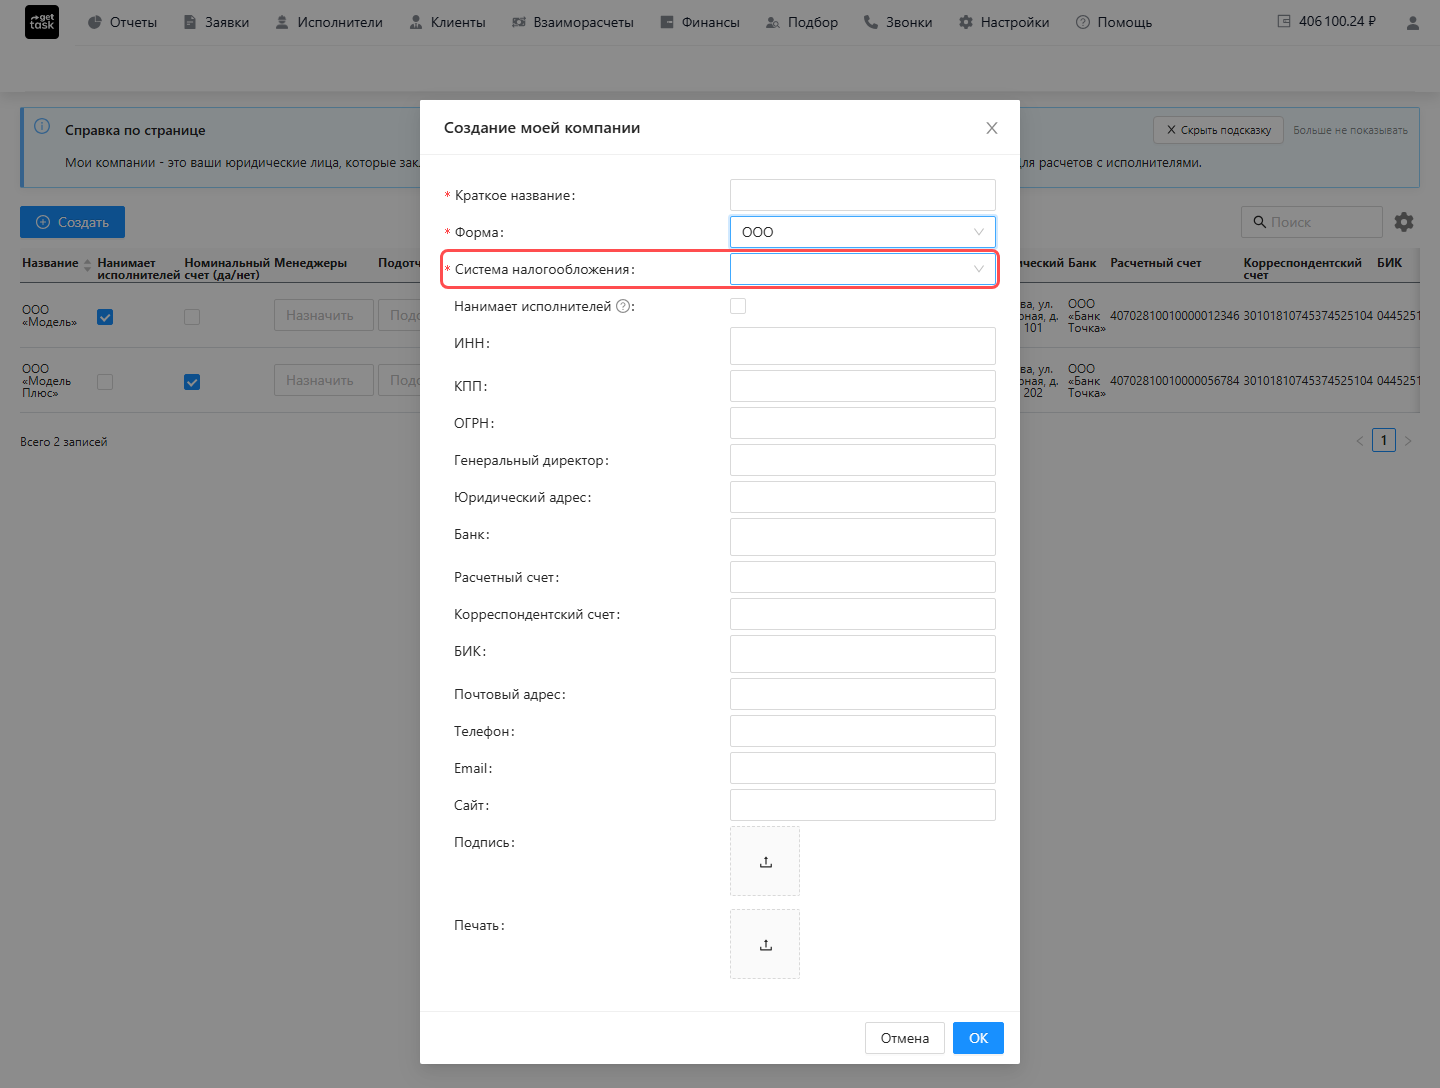Click the getTask logo icon

pos(42,22)
